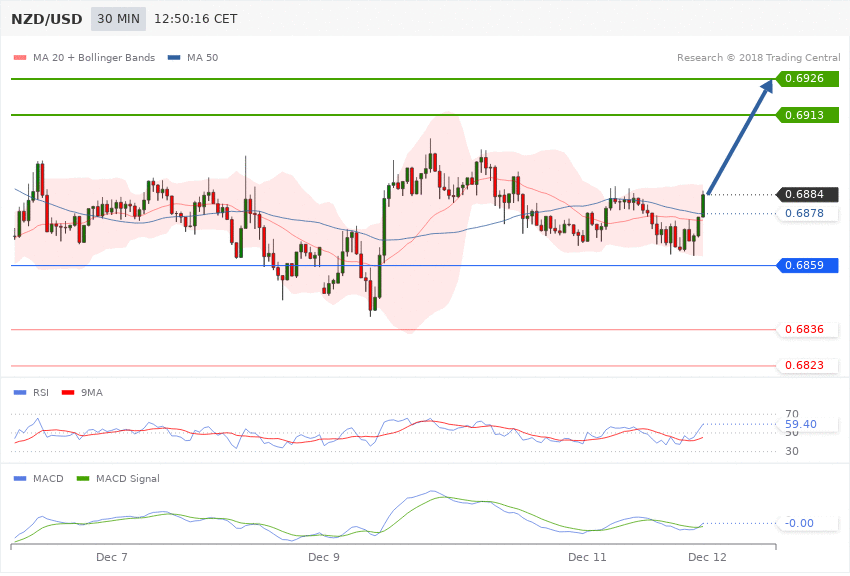Click the NZD/USD pair title
Viewport: 850px width, 576px height.
click(x=47, y=19)
